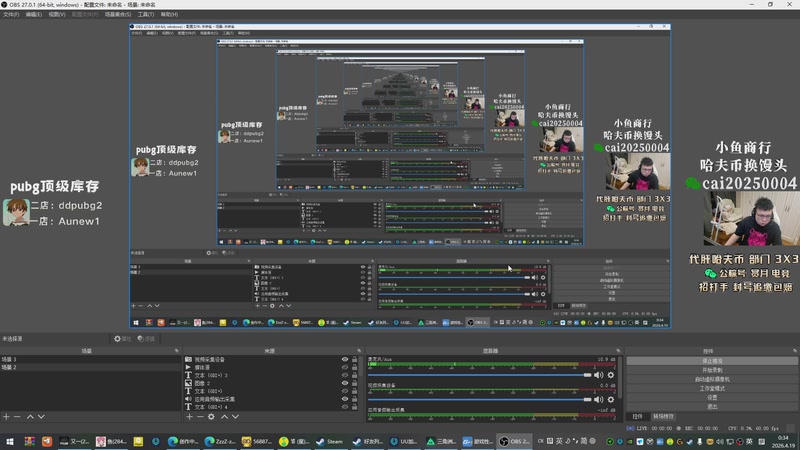Switch to the 控件 tab
The height and width of the screenshot is (450, 800).
(x=637, y=417)
